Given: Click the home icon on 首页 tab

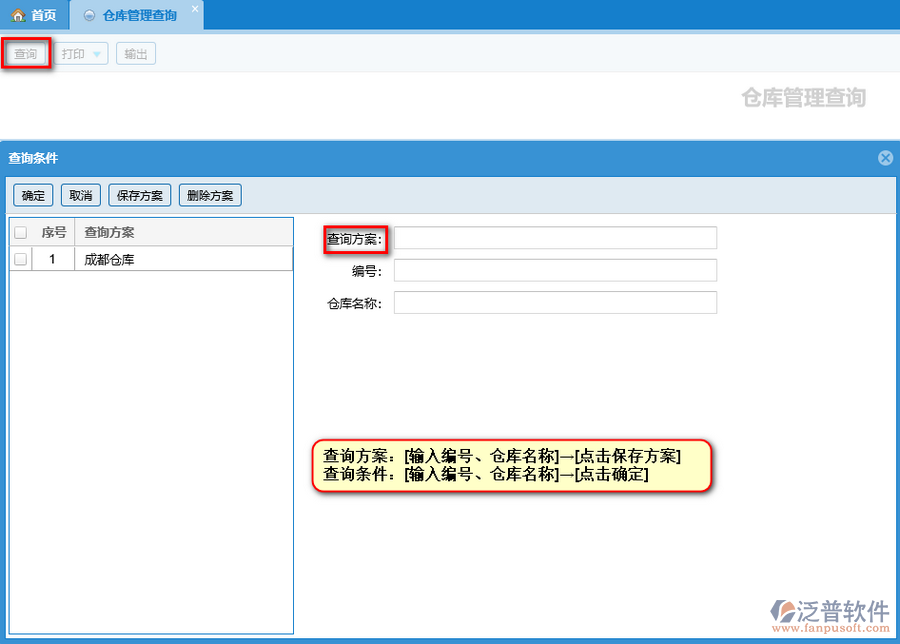Looking at the screenshot, I should click(x=17, y=15).
